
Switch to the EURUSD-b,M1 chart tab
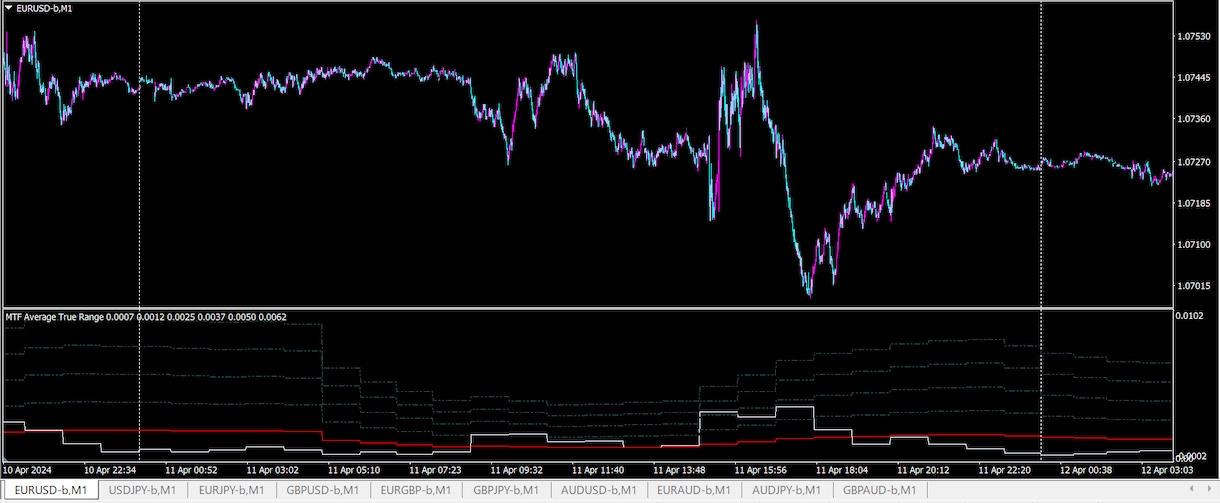point(50,490)
